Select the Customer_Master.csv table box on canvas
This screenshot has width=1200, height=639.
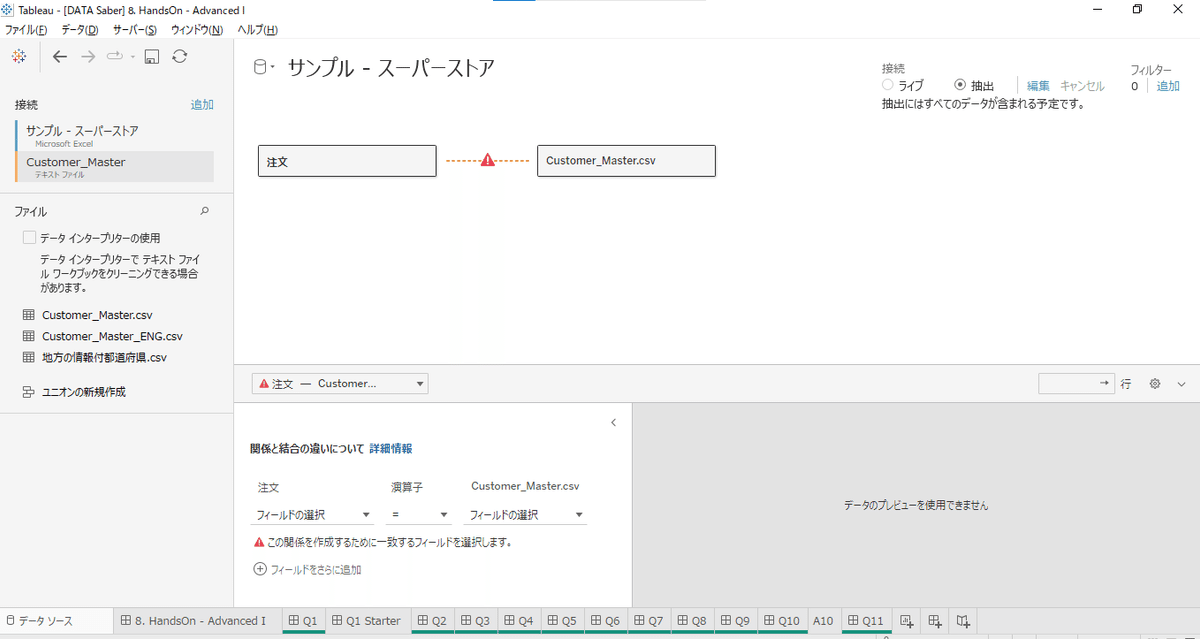[626, 161]
